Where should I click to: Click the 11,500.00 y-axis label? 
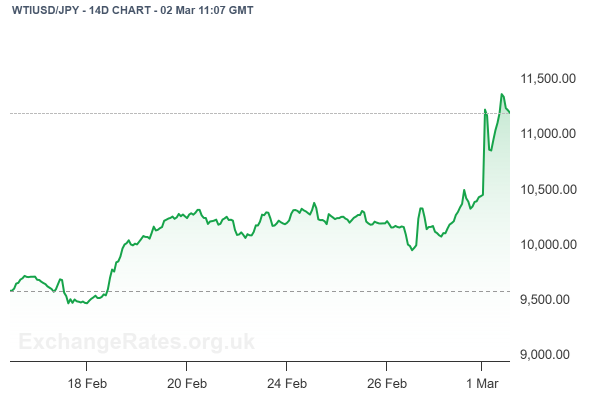[546, 78]
